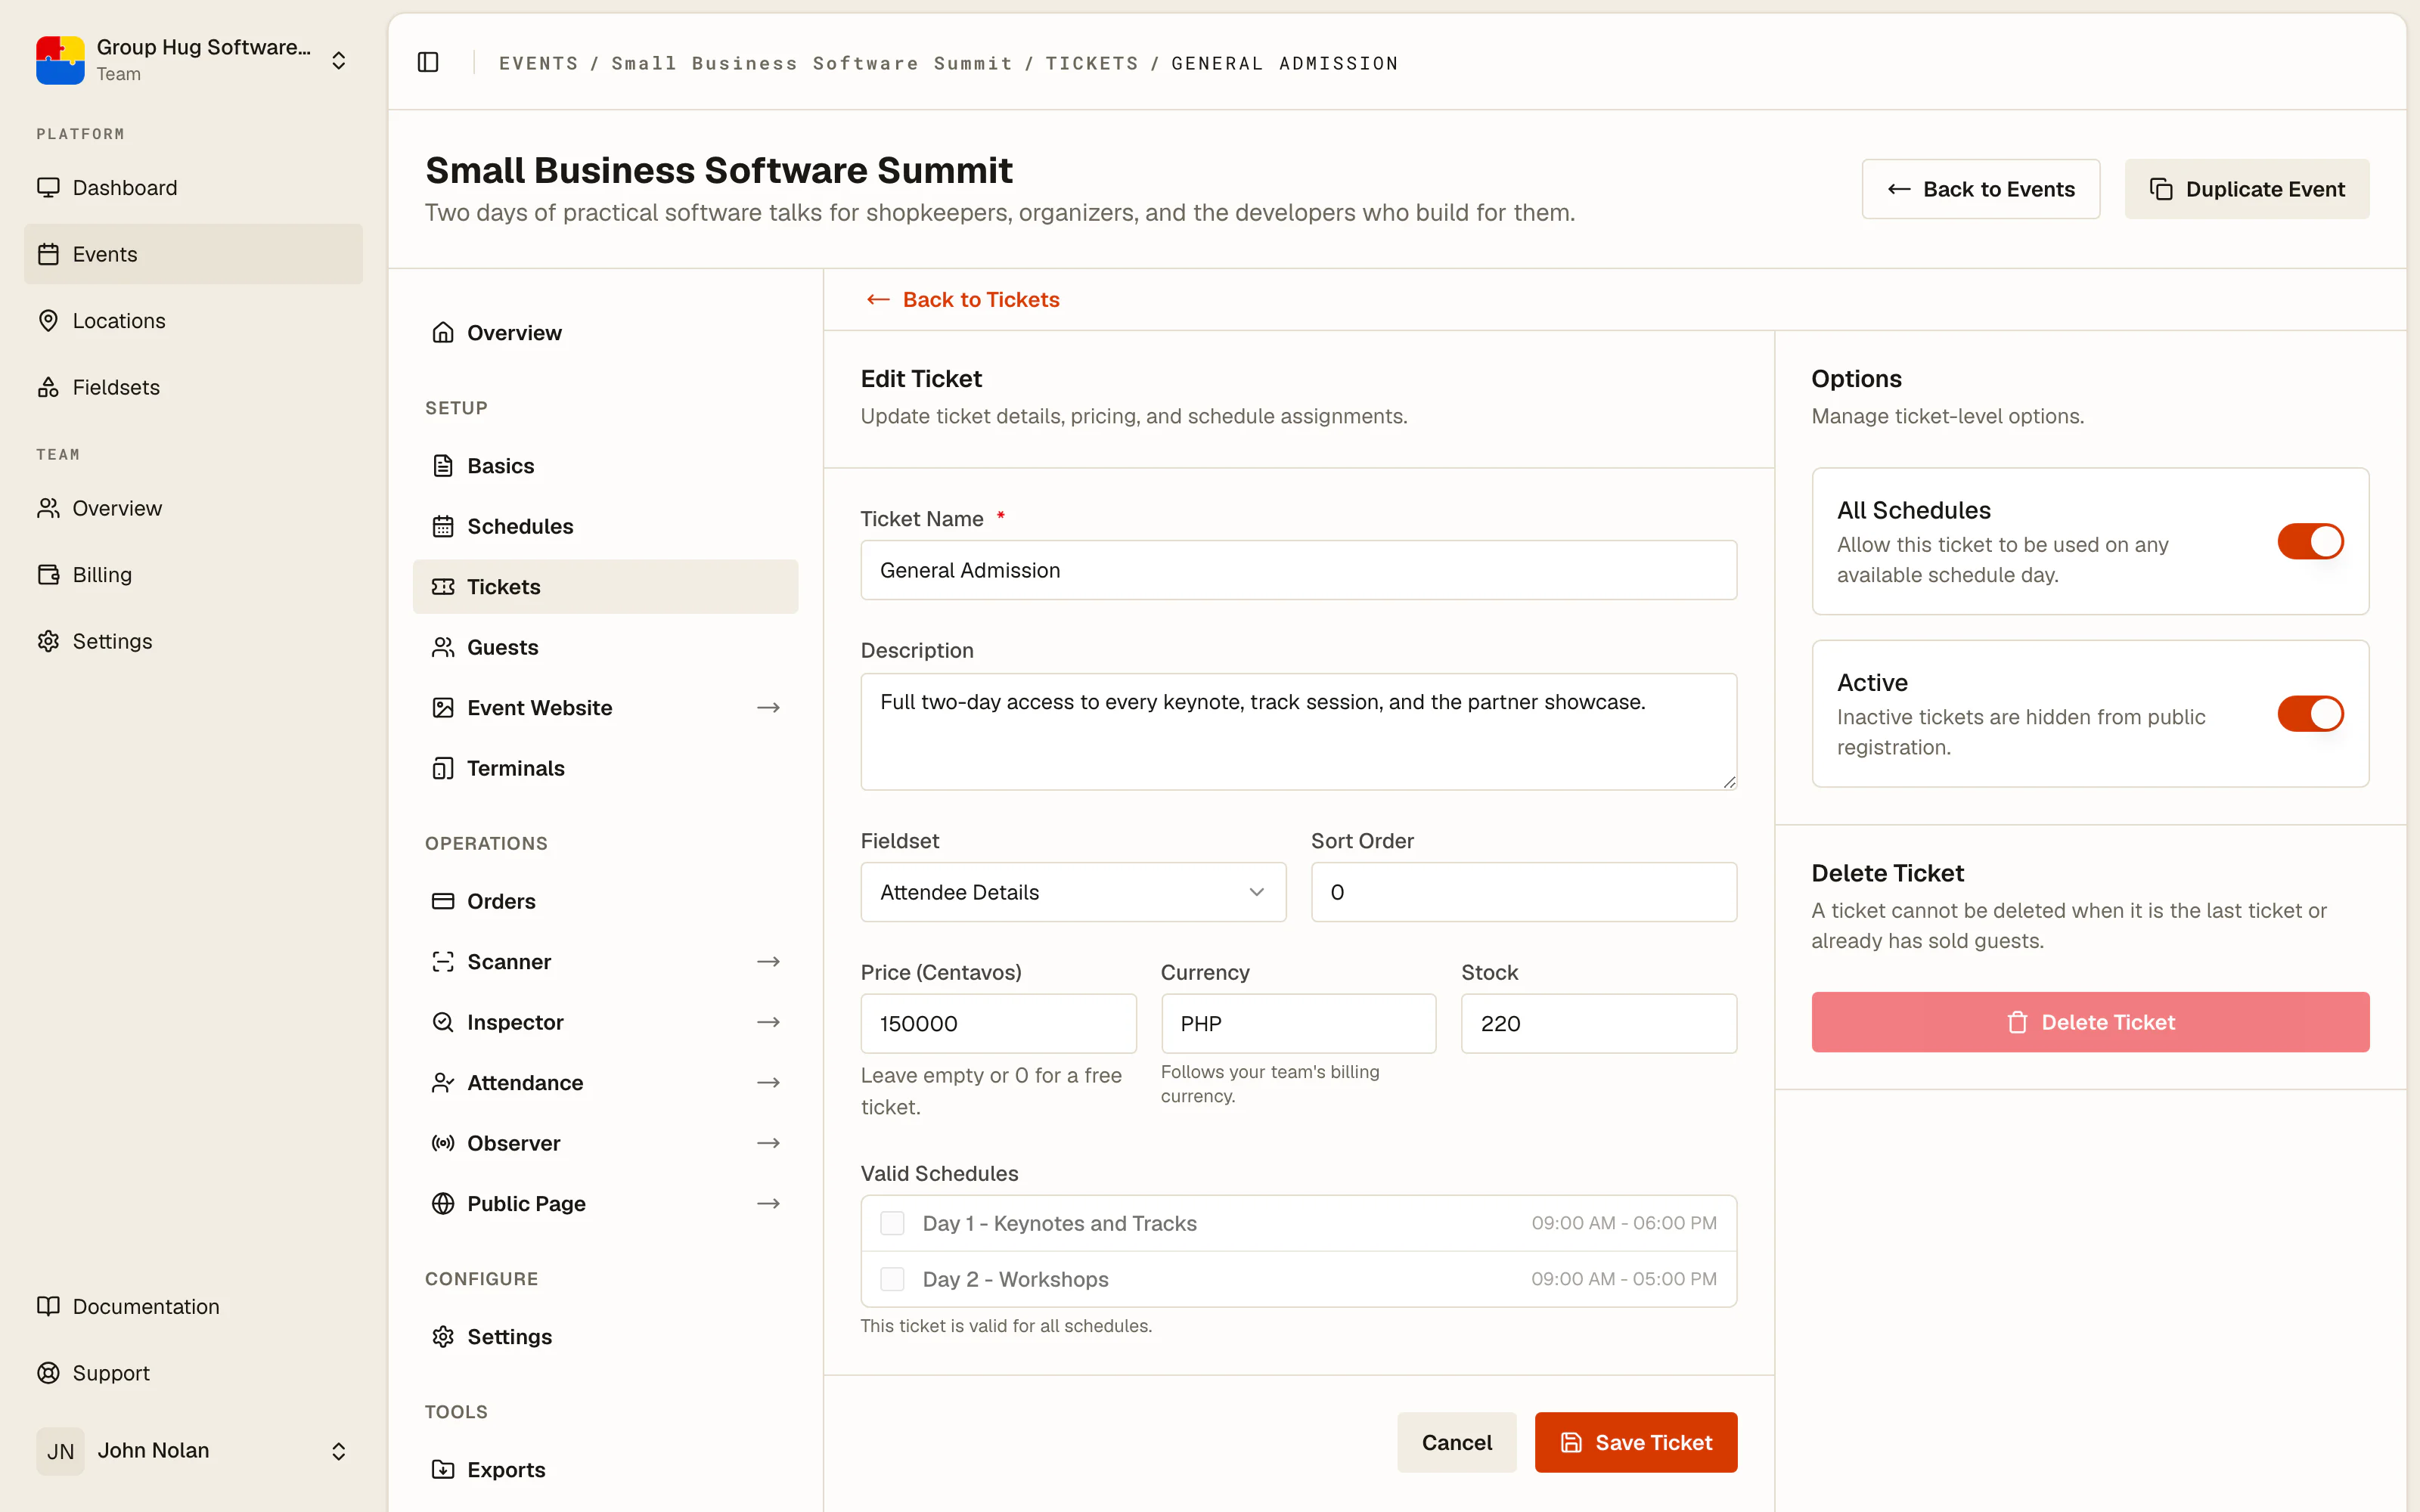Turn off the Active ticket toggle
Viewport: 2420px width, 1512px height.
click(2310, 714)
